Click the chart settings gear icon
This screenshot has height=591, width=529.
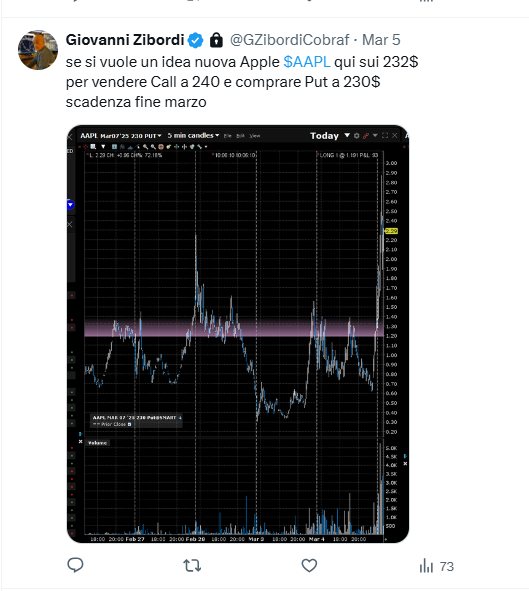[356, 136]
